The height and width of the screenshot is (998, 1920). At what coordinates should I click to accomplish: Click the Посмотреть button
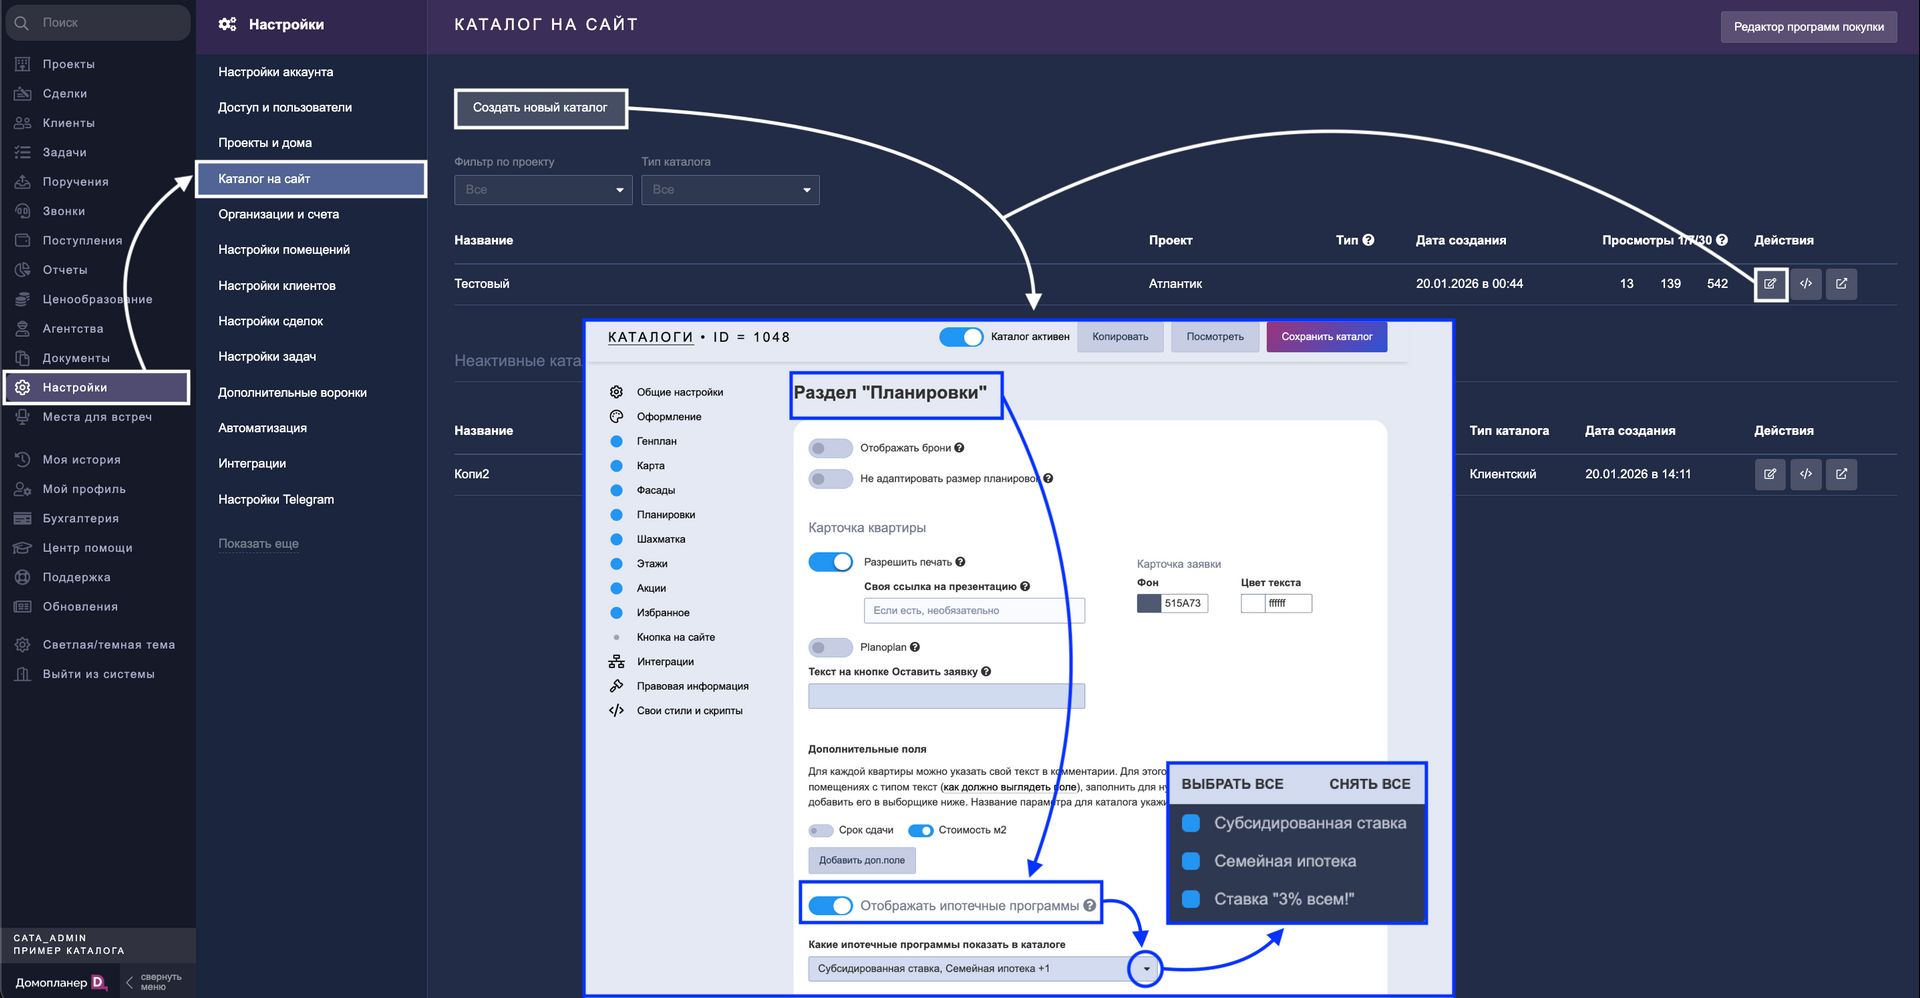[x=1215, y=337]
